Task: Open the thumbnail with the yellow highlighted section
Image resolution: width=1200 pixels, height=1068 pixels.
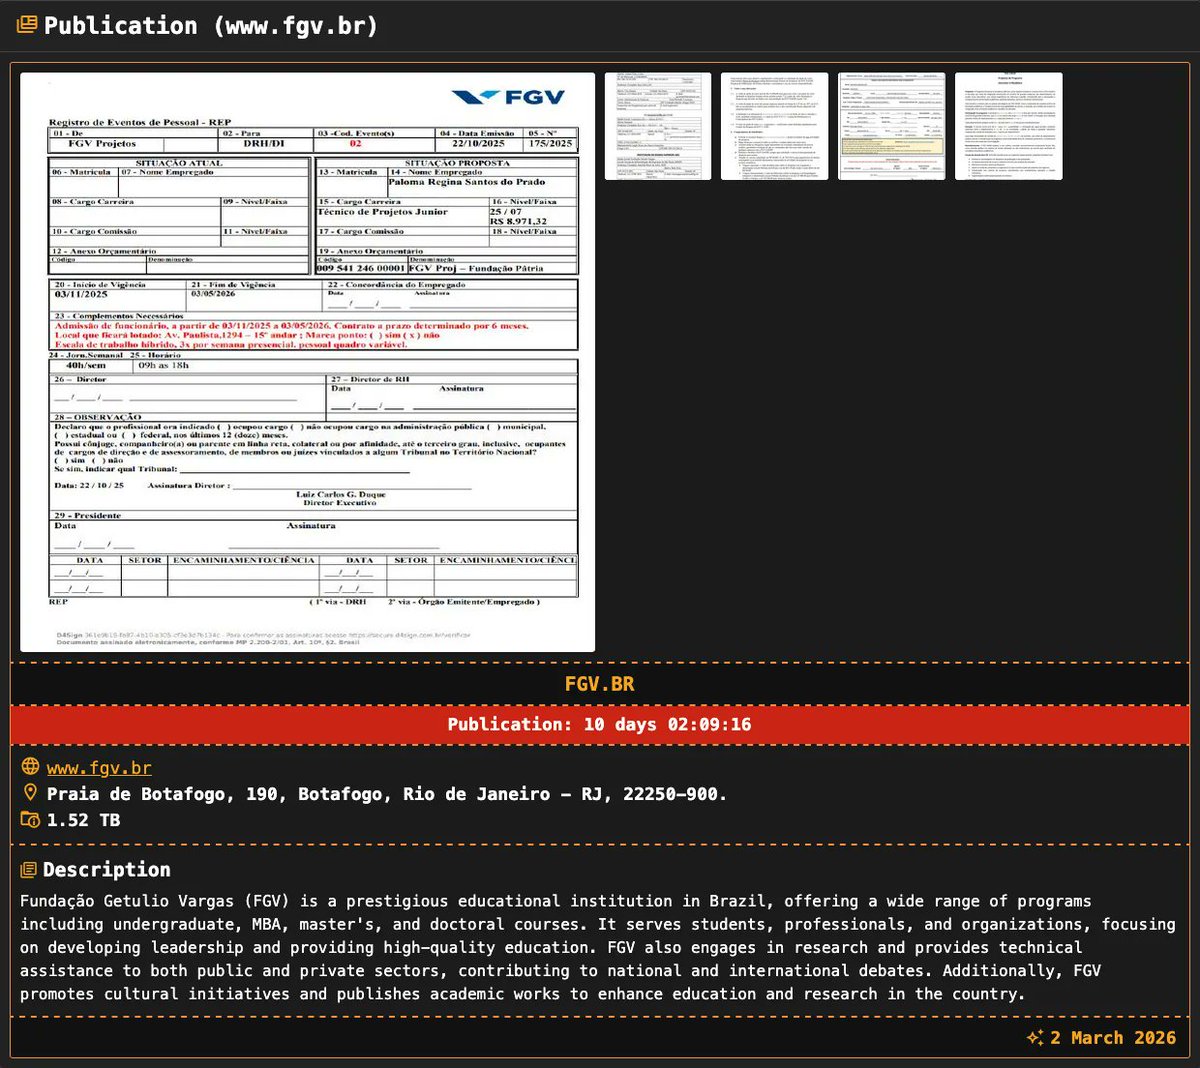Action: pos(892,123)
